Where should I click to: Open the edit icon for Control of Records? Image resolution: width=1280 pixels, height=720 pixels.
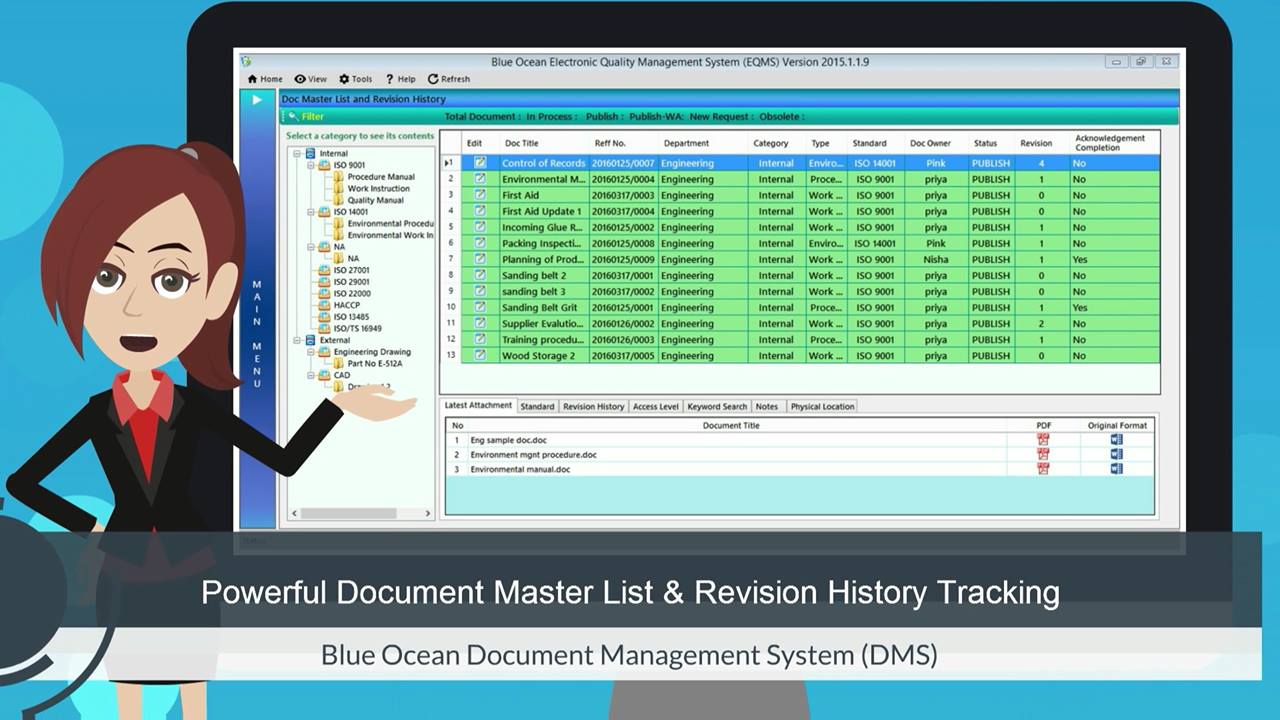480,163
